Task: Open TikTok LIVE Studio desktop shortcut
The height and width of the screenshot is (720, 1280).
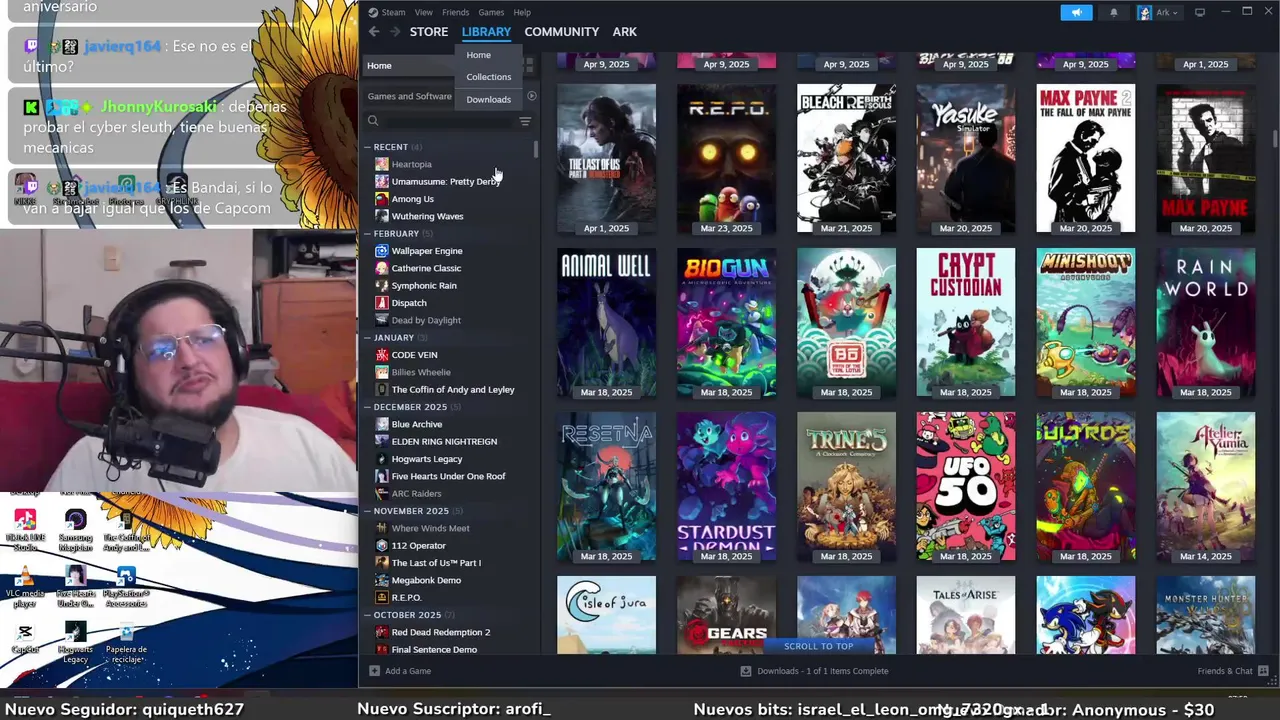Action: coord(25,530)
